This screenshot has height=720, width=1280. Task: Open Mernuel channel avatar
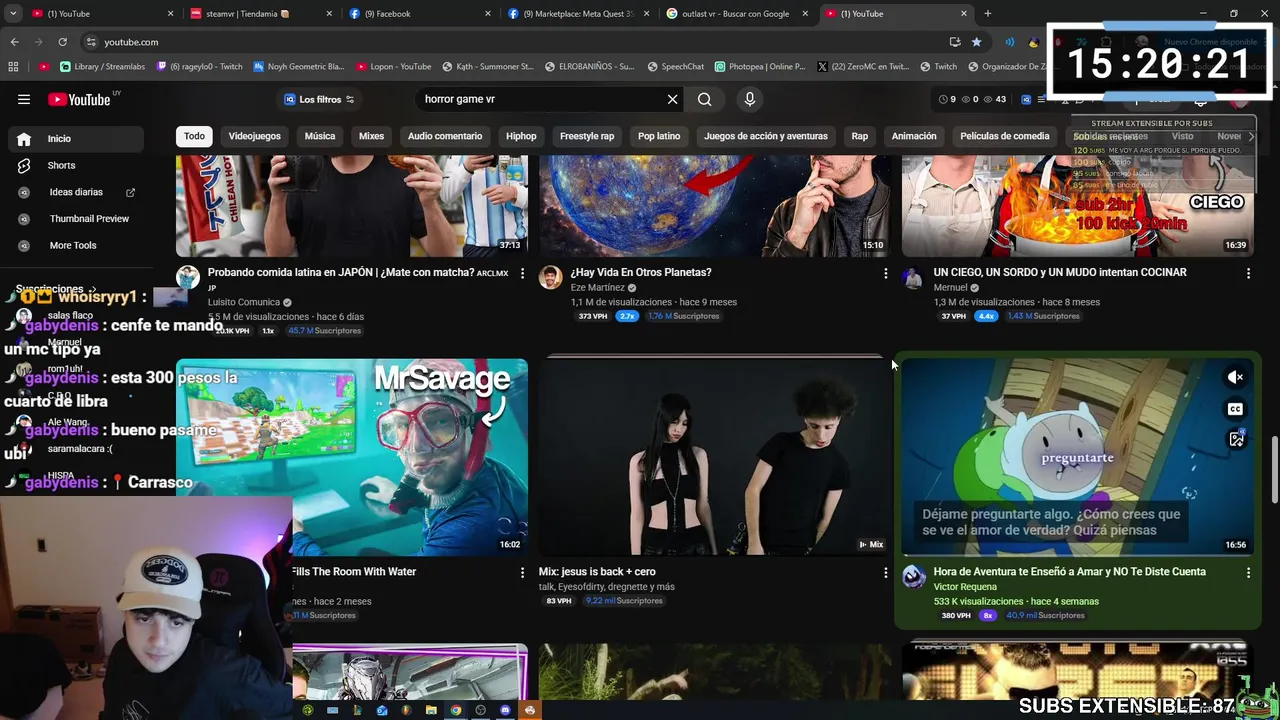tap(913, 277)
